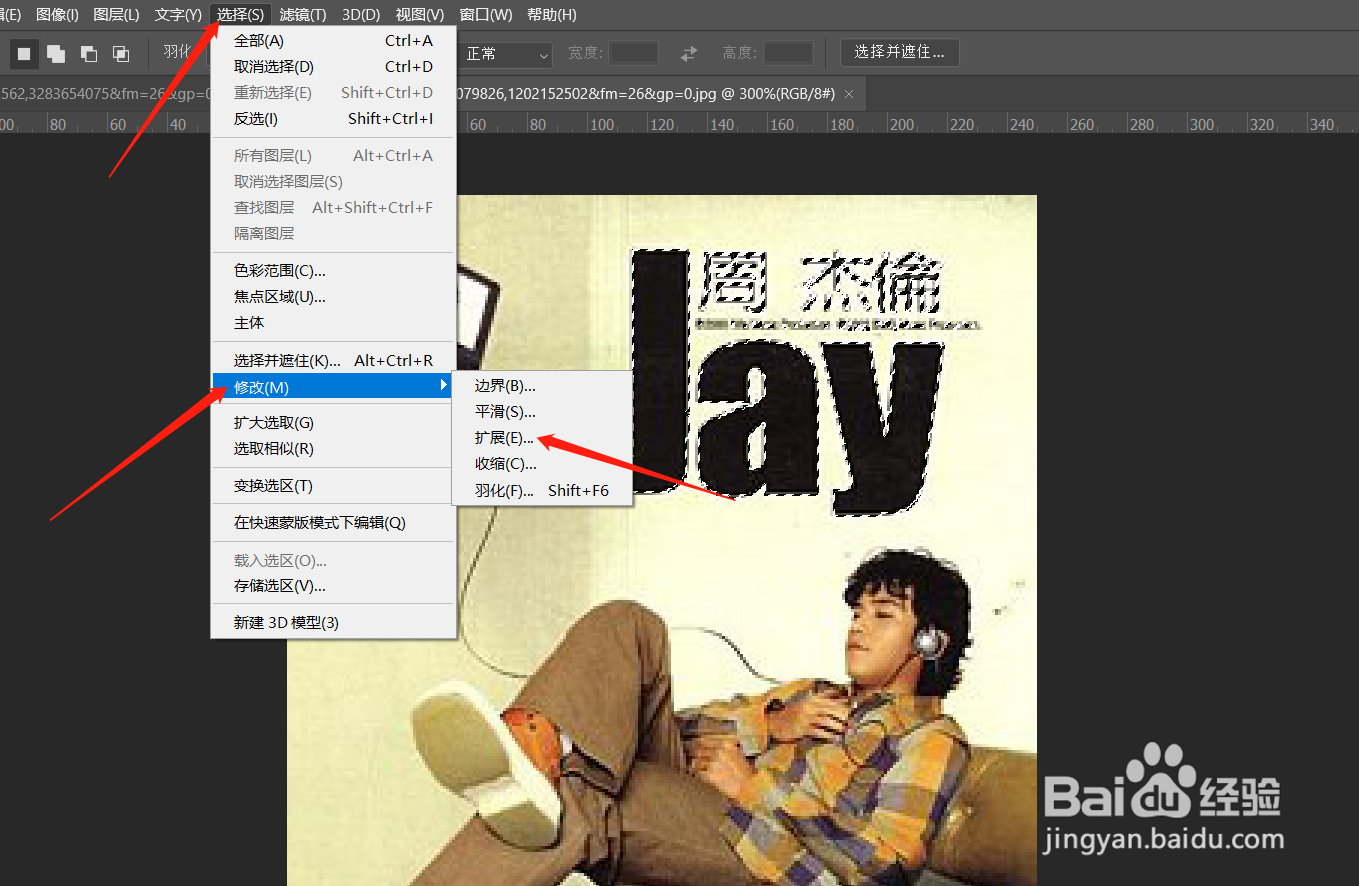Choose 扩大选取(G) menu entry
This screenshot has width=1359, height=886.
click(x=334, y=423)
